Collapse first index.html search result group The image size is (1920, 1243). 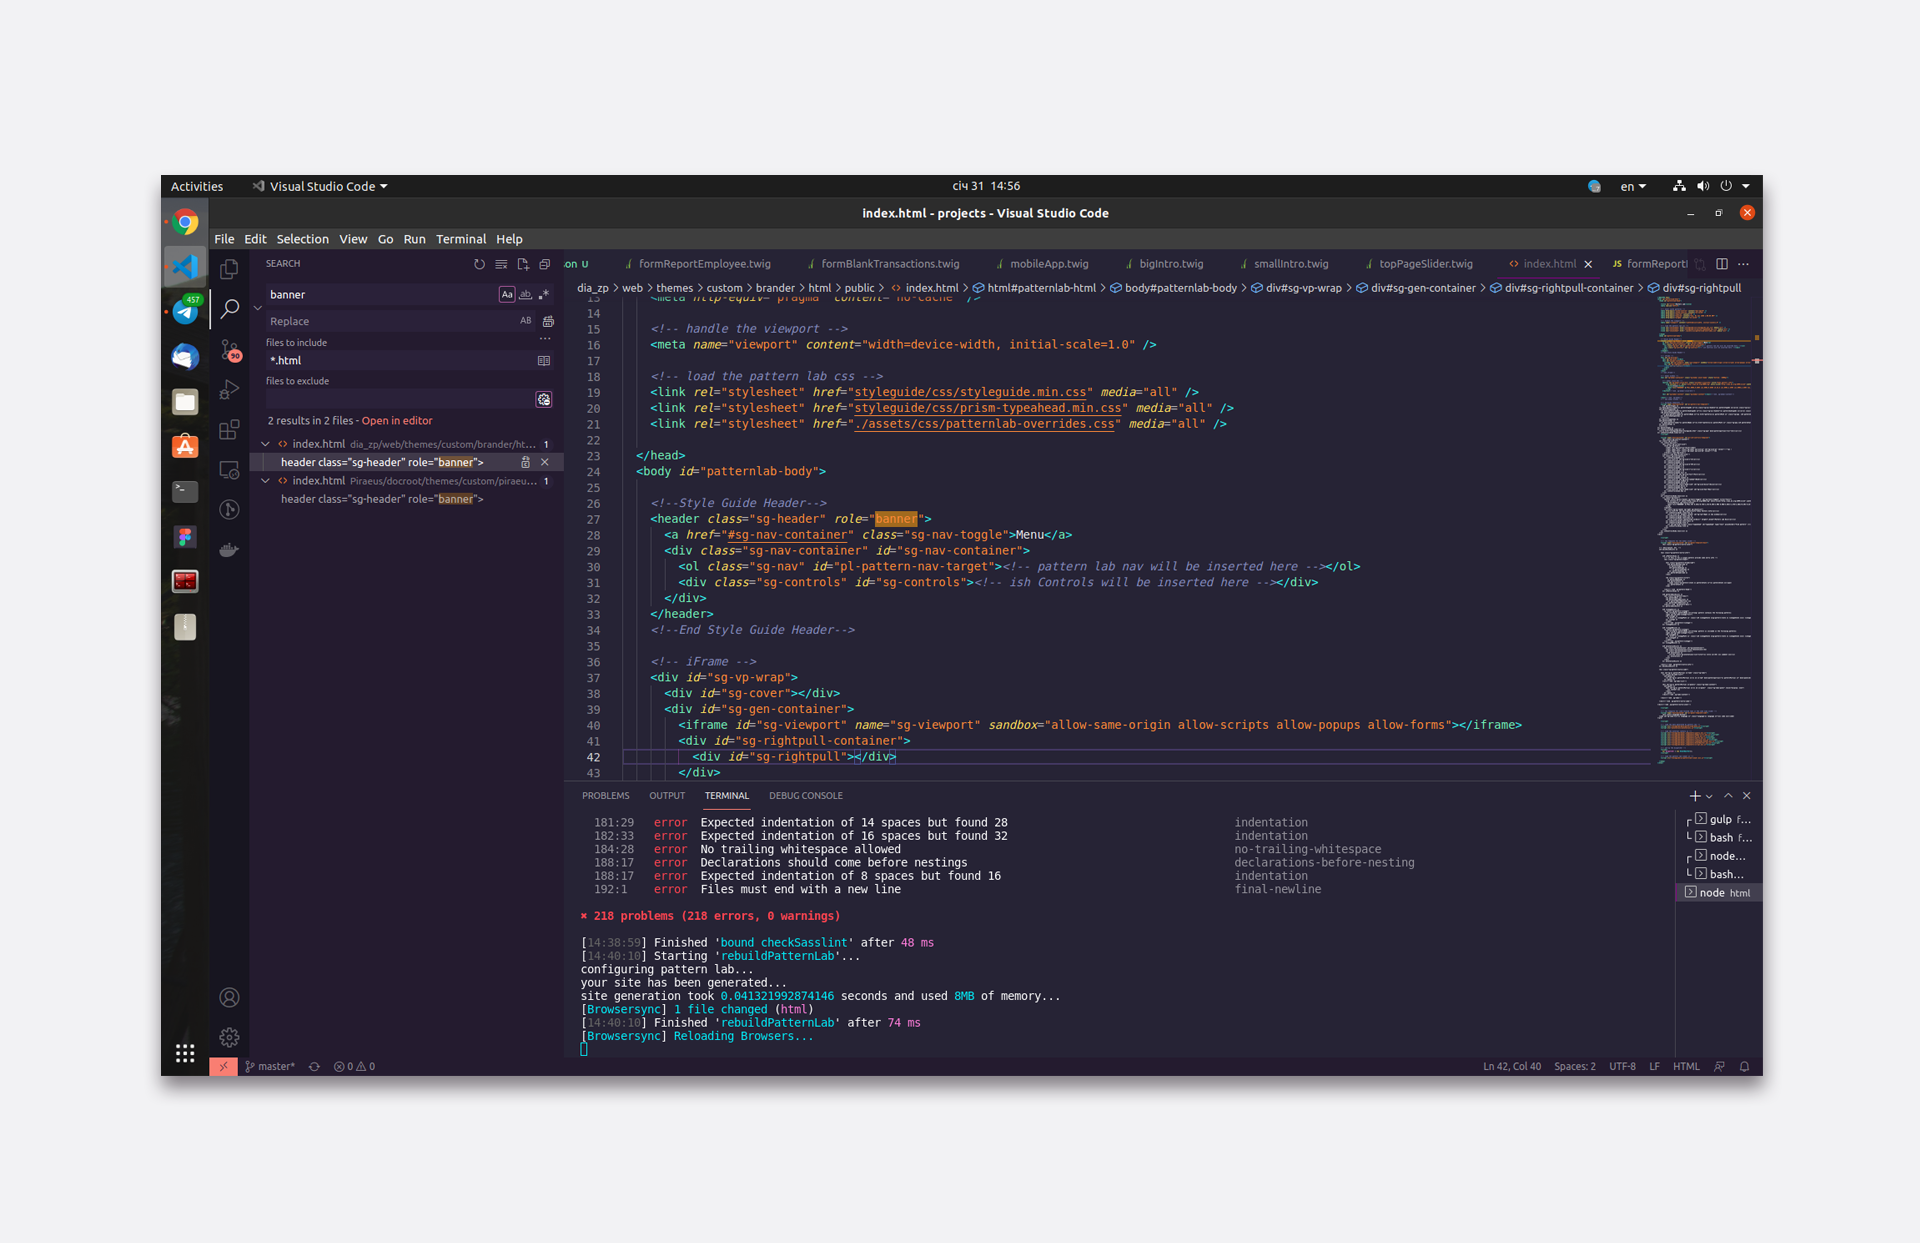(266, 444)
